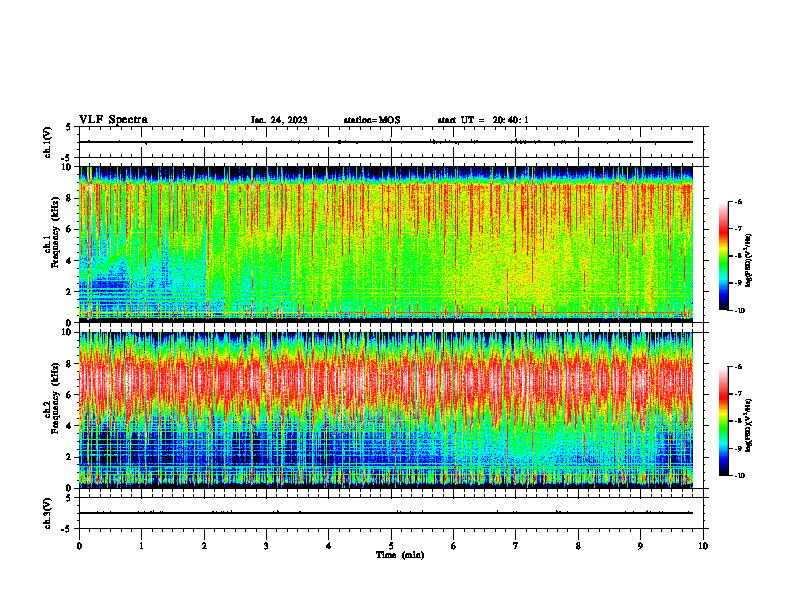Image resolution: width=792 pixels, height=612 pixels.
Task: Click the time axis tick label "10"
Action: (x=703, y=546)
